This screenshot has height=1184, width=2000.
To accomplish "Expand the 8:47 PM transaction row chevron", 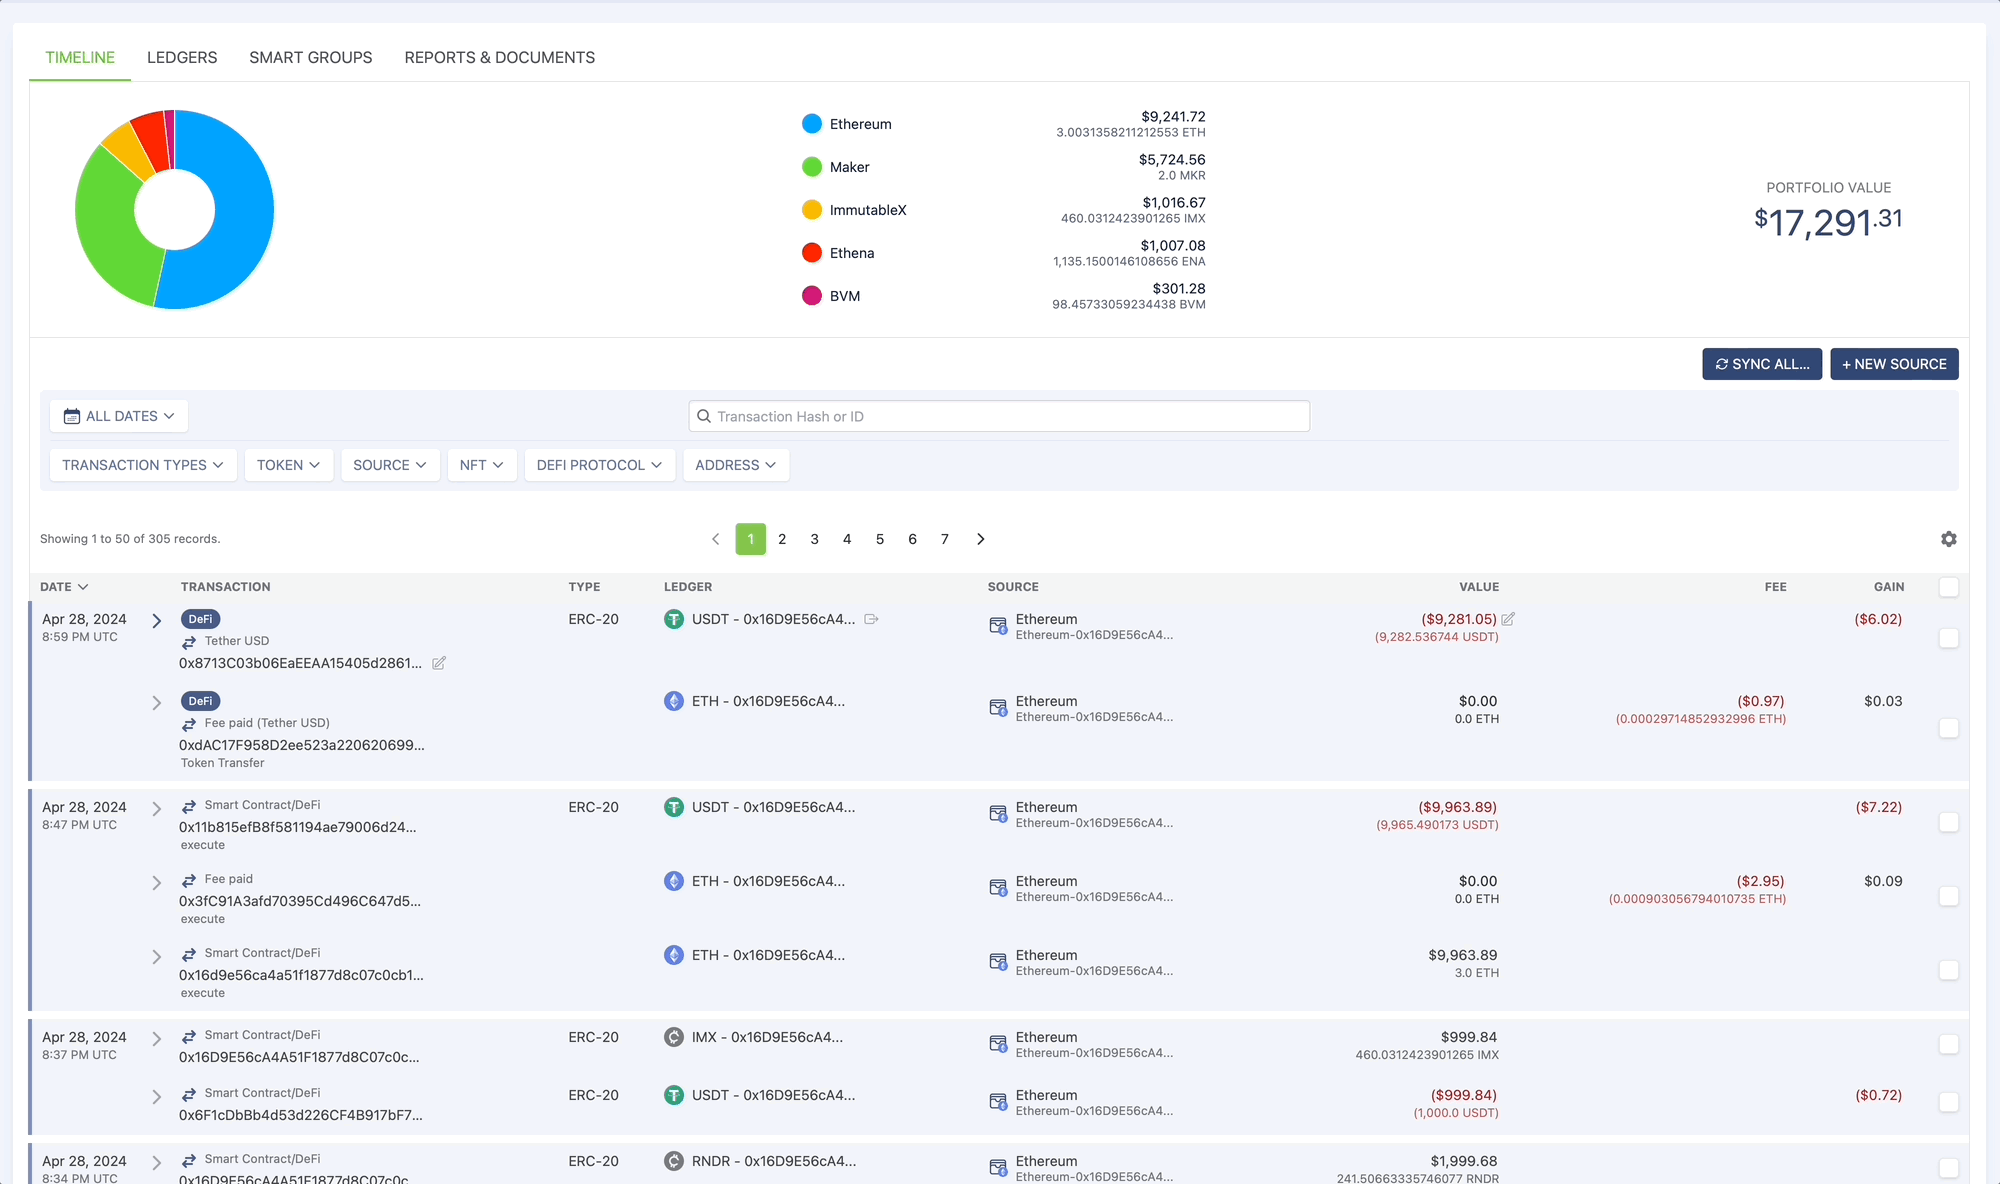I will [x=156, y=809].
